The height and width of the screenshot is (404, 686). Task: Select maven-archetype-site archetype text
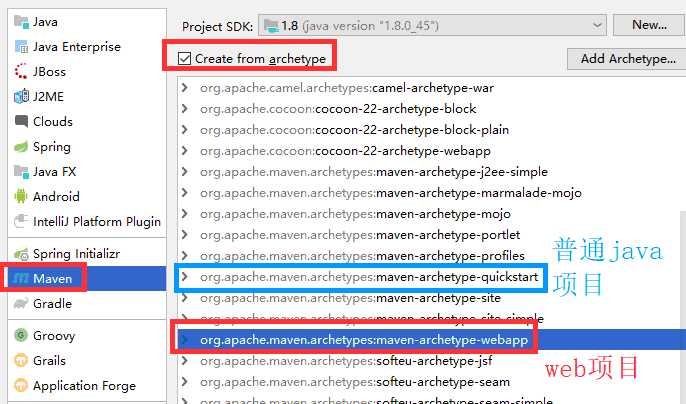pyautogui.click(x=350, y=298)
